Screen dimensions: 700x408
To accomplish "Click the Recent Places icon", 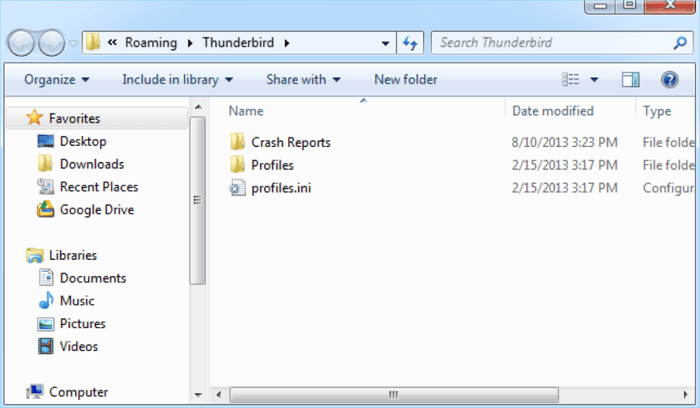I will pyautogui.click(x=46, y=187).
